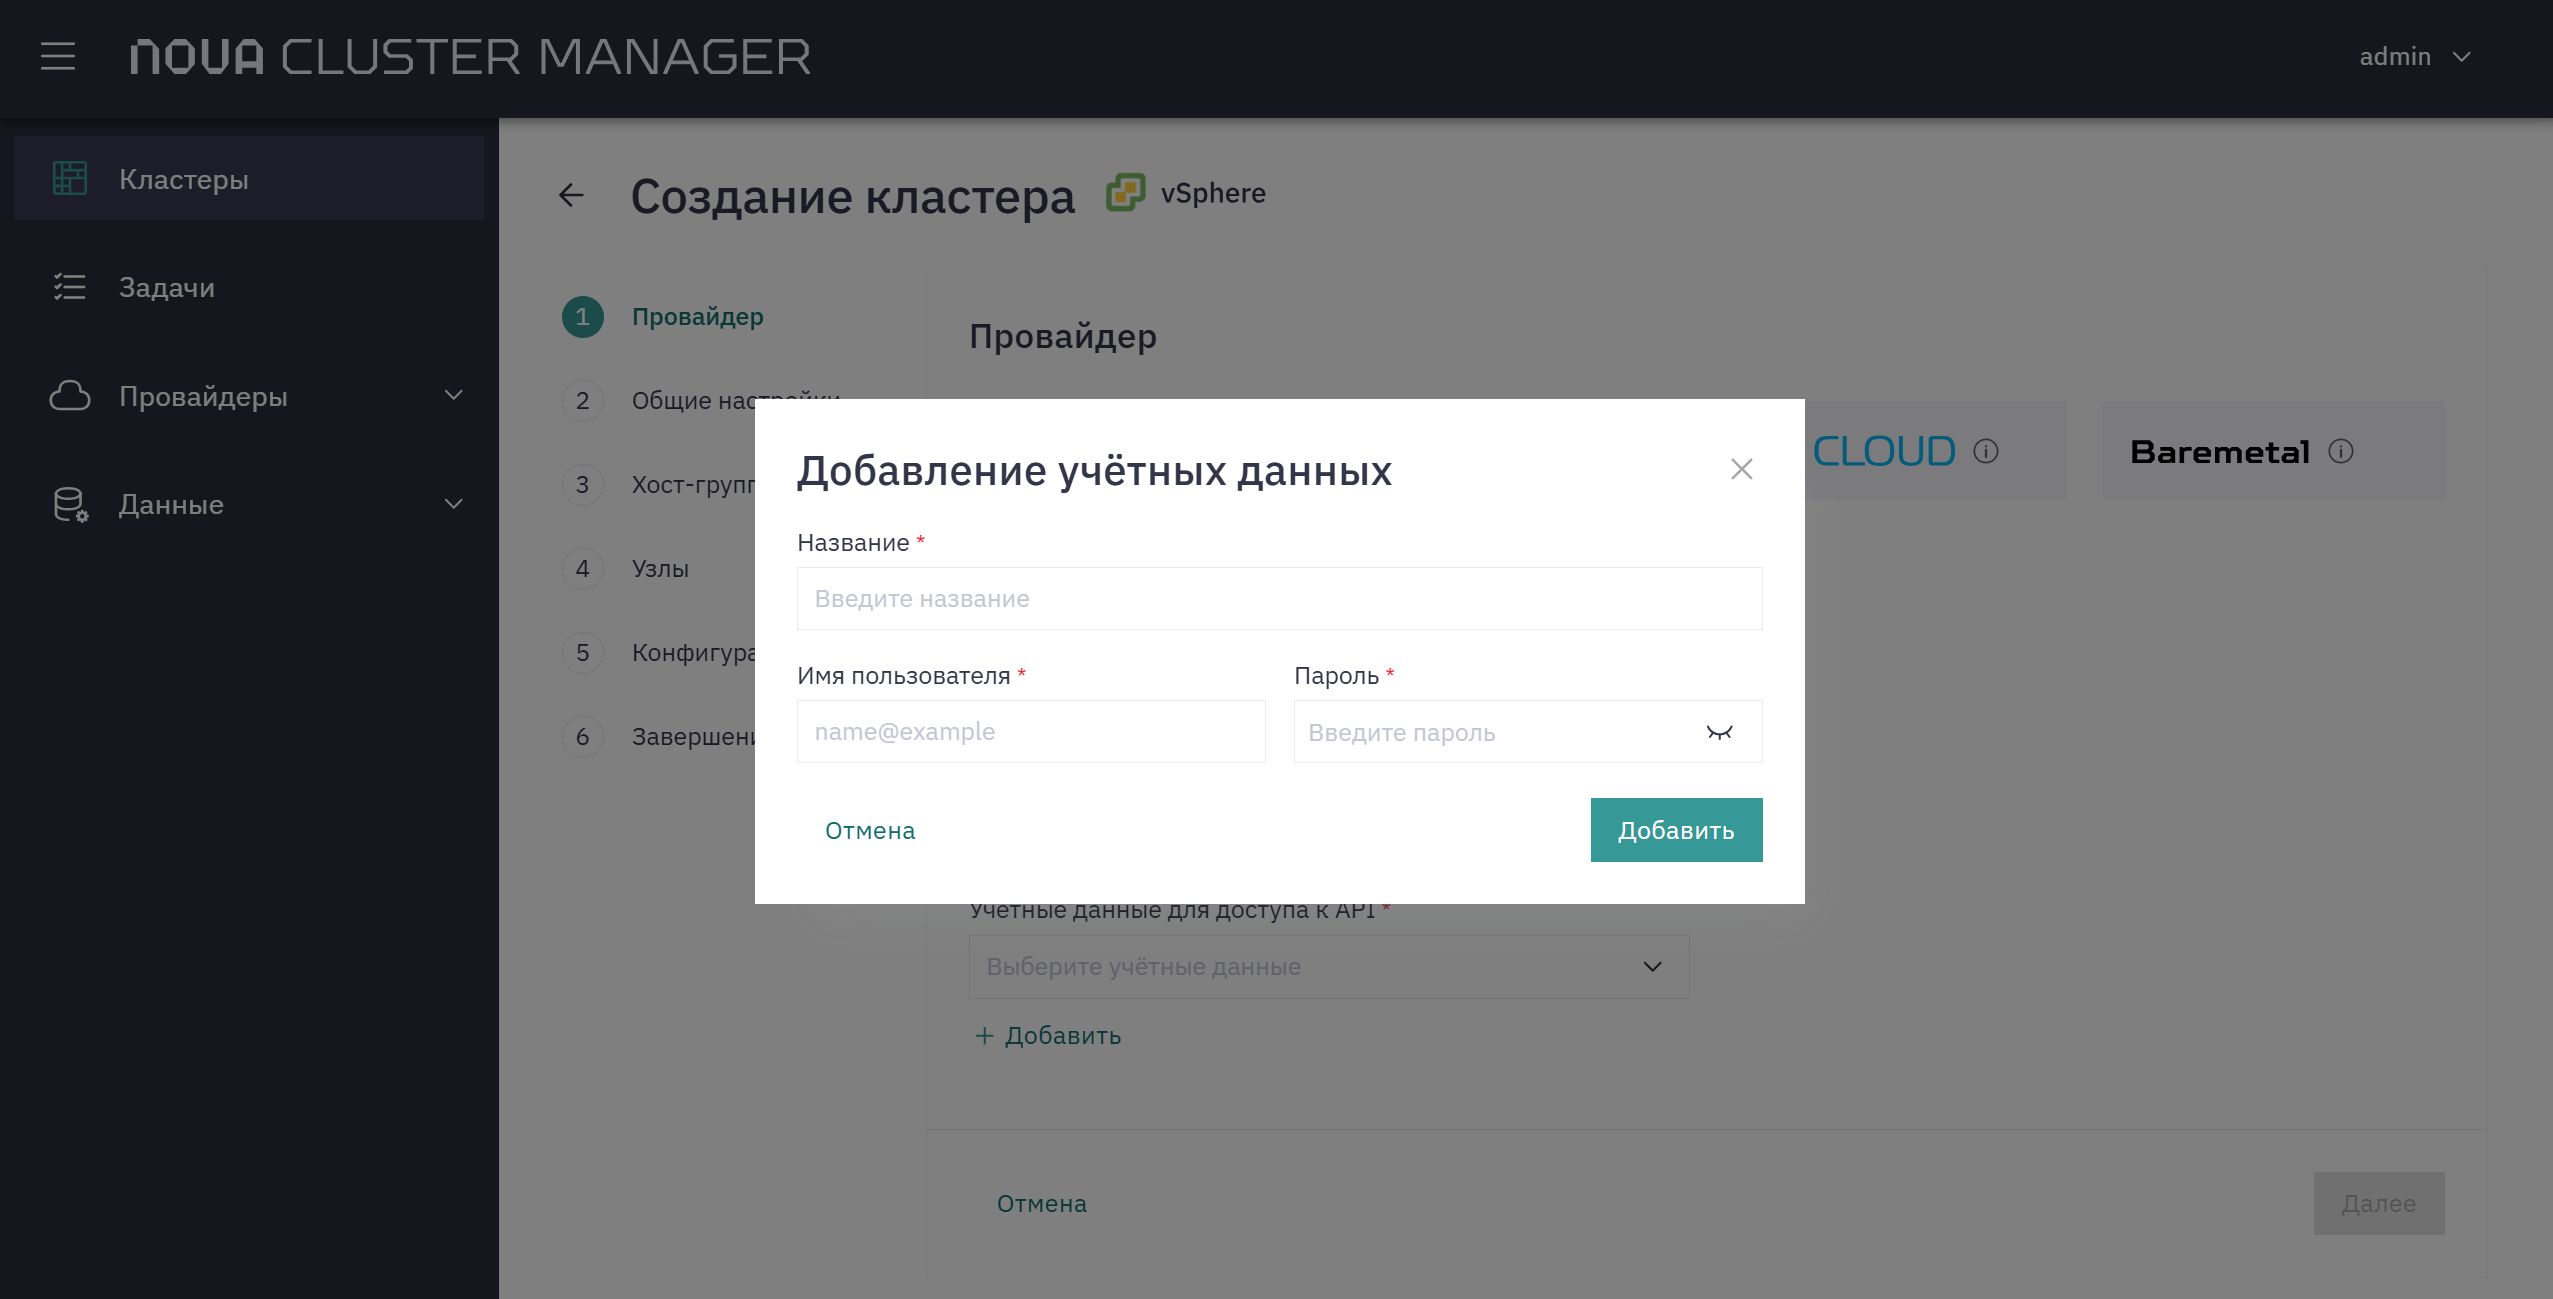Click the Задачи checklist icon
This screenshot has width=2553, height=1299.
click(x=70, y=287)
